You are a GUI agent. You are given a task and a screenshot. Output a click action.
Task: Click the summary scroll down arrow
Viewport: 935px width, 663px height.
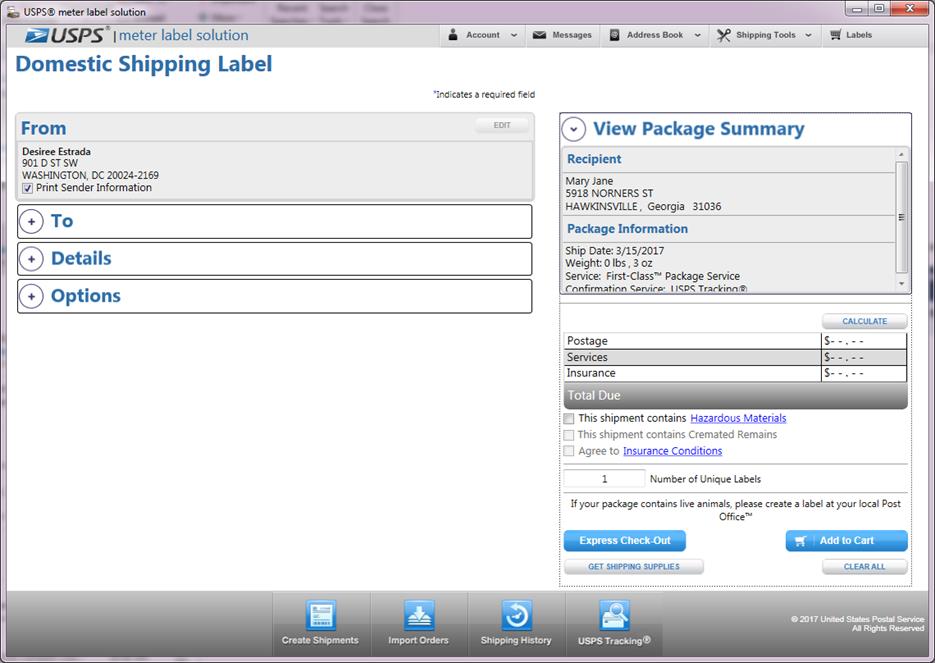coord(902,284)
